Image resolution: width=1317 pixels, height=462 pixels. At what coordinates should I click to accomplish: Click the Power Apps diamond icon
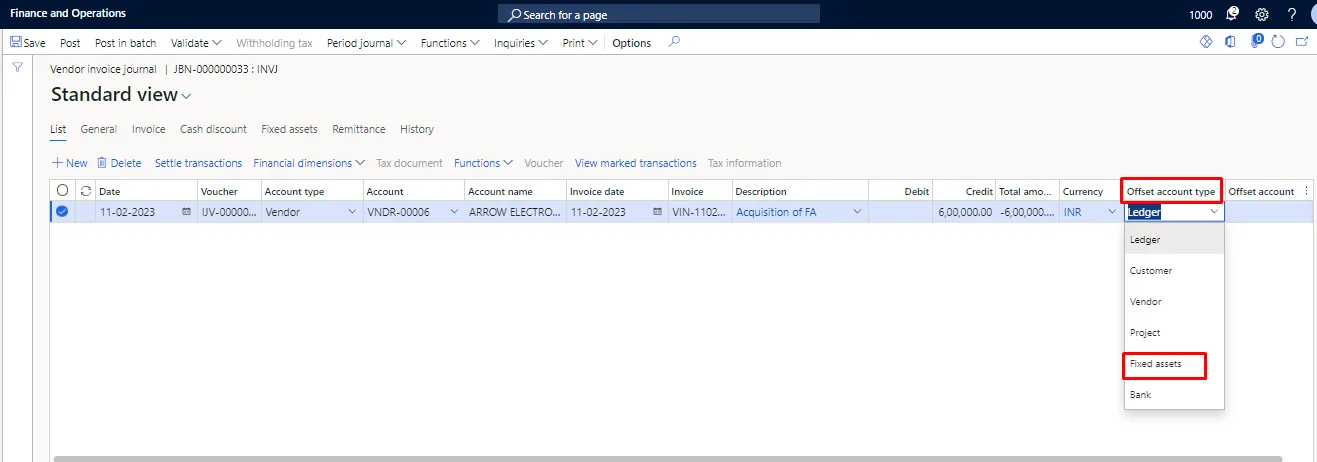click(1205, 42)
